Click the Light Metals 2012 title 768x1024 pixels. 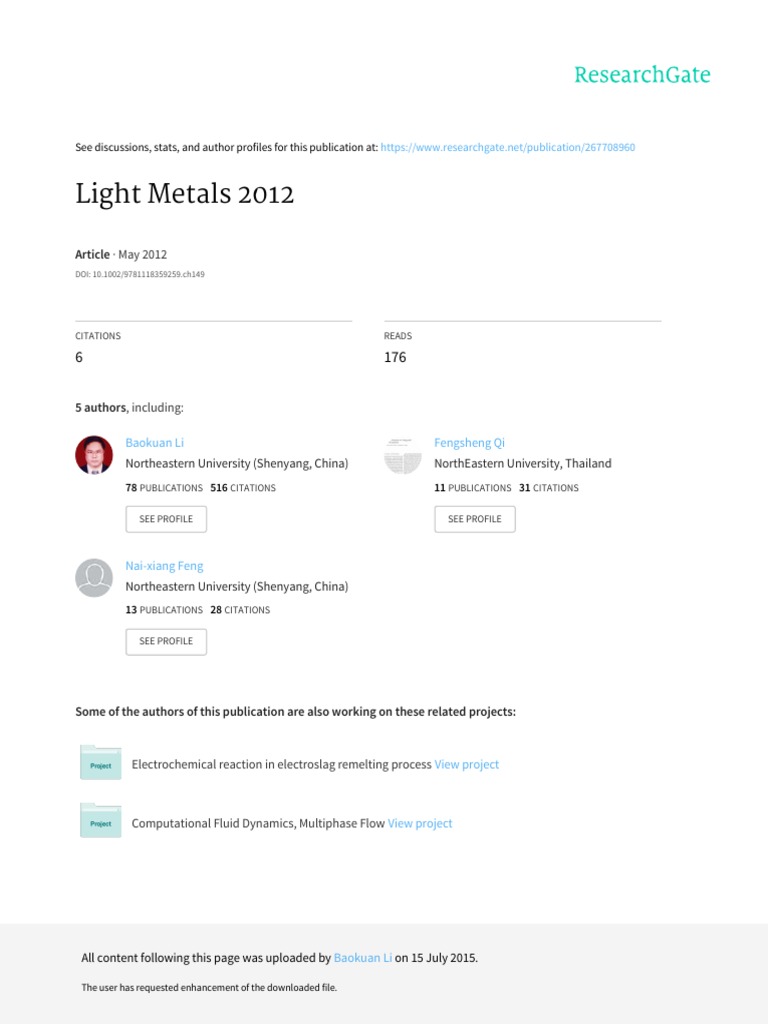185,194
